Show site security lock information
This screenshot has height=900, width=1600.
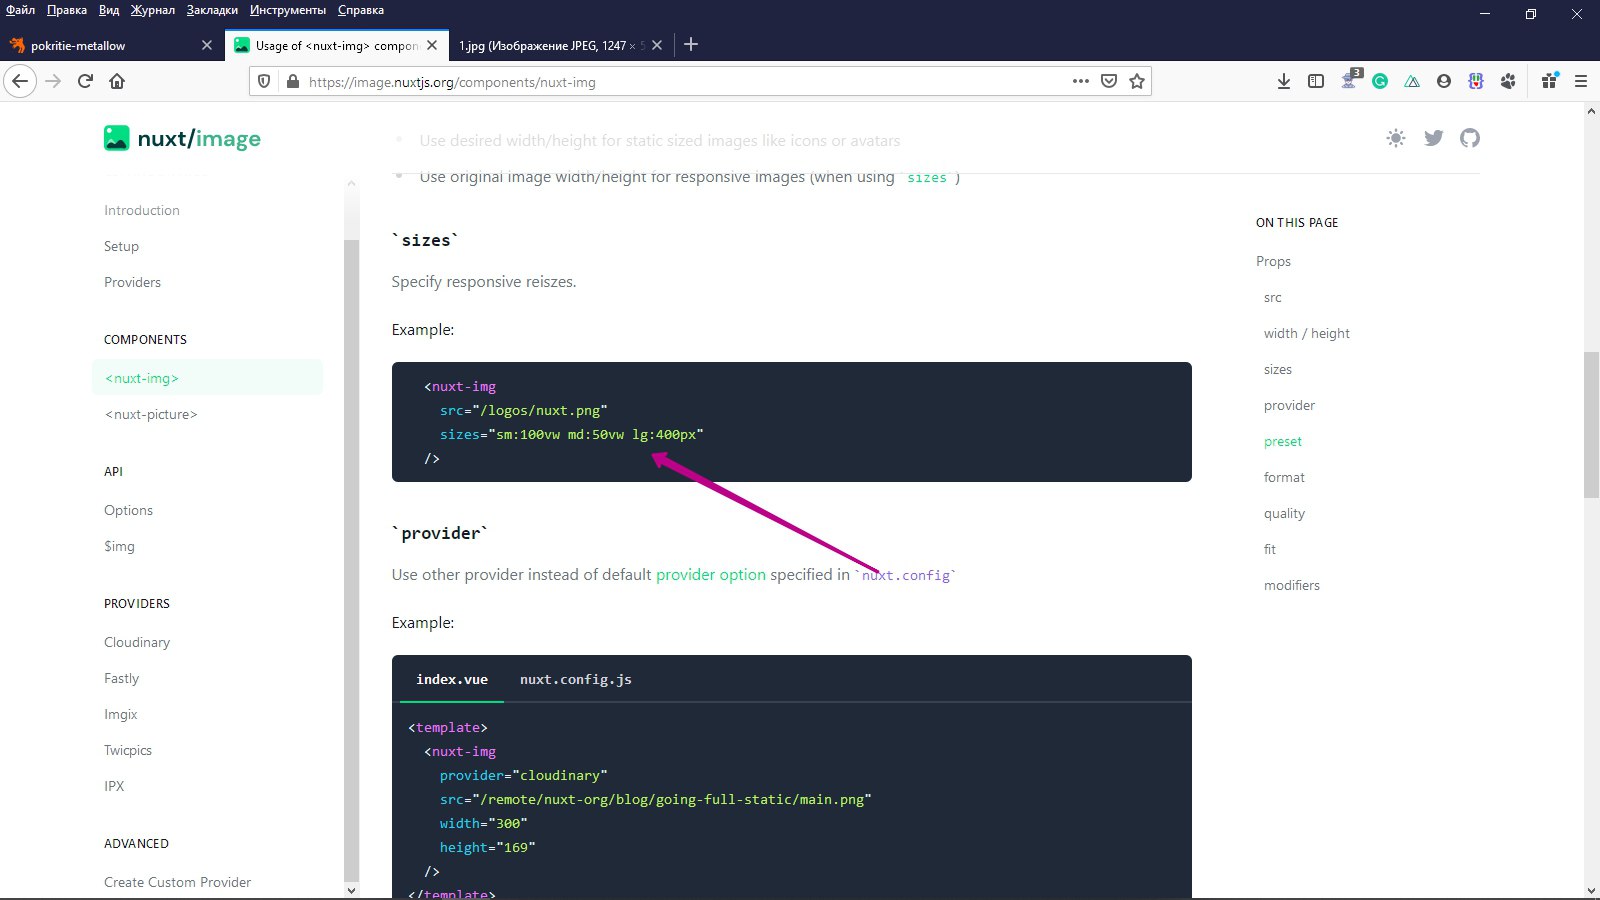click(x=292, y=81)
